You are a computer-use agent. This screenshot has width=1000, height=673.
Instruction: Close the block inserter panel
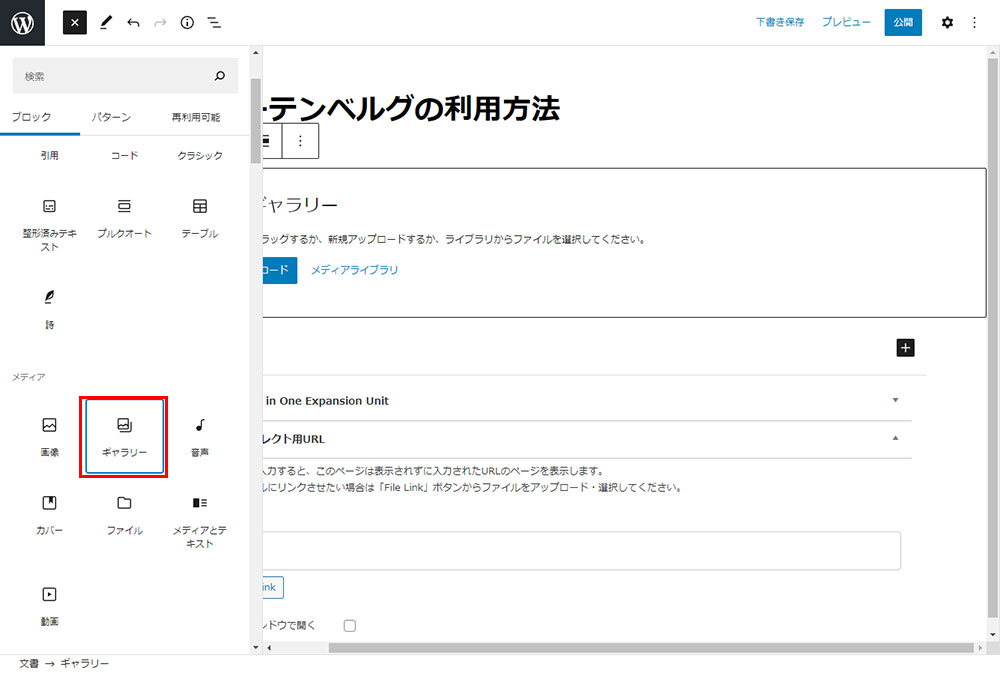point(75,22)
